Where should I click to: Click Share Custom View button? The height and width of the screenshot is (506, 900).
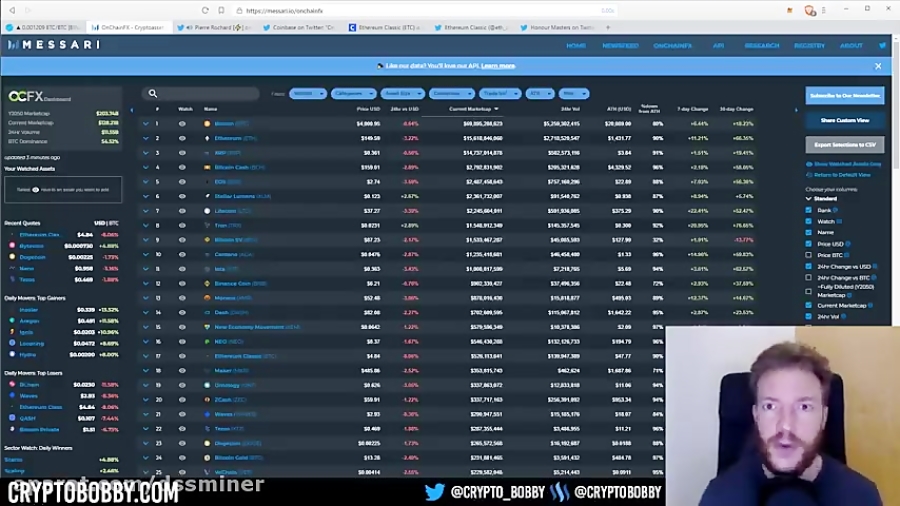pos(844,120)
